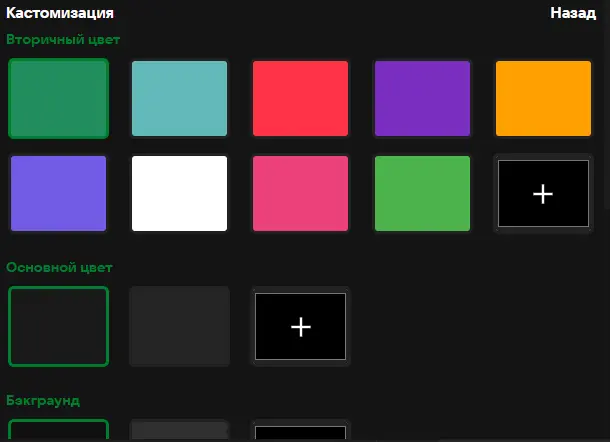
Task: Select the white secondary color swatch
Action: [x=180, y=193]
